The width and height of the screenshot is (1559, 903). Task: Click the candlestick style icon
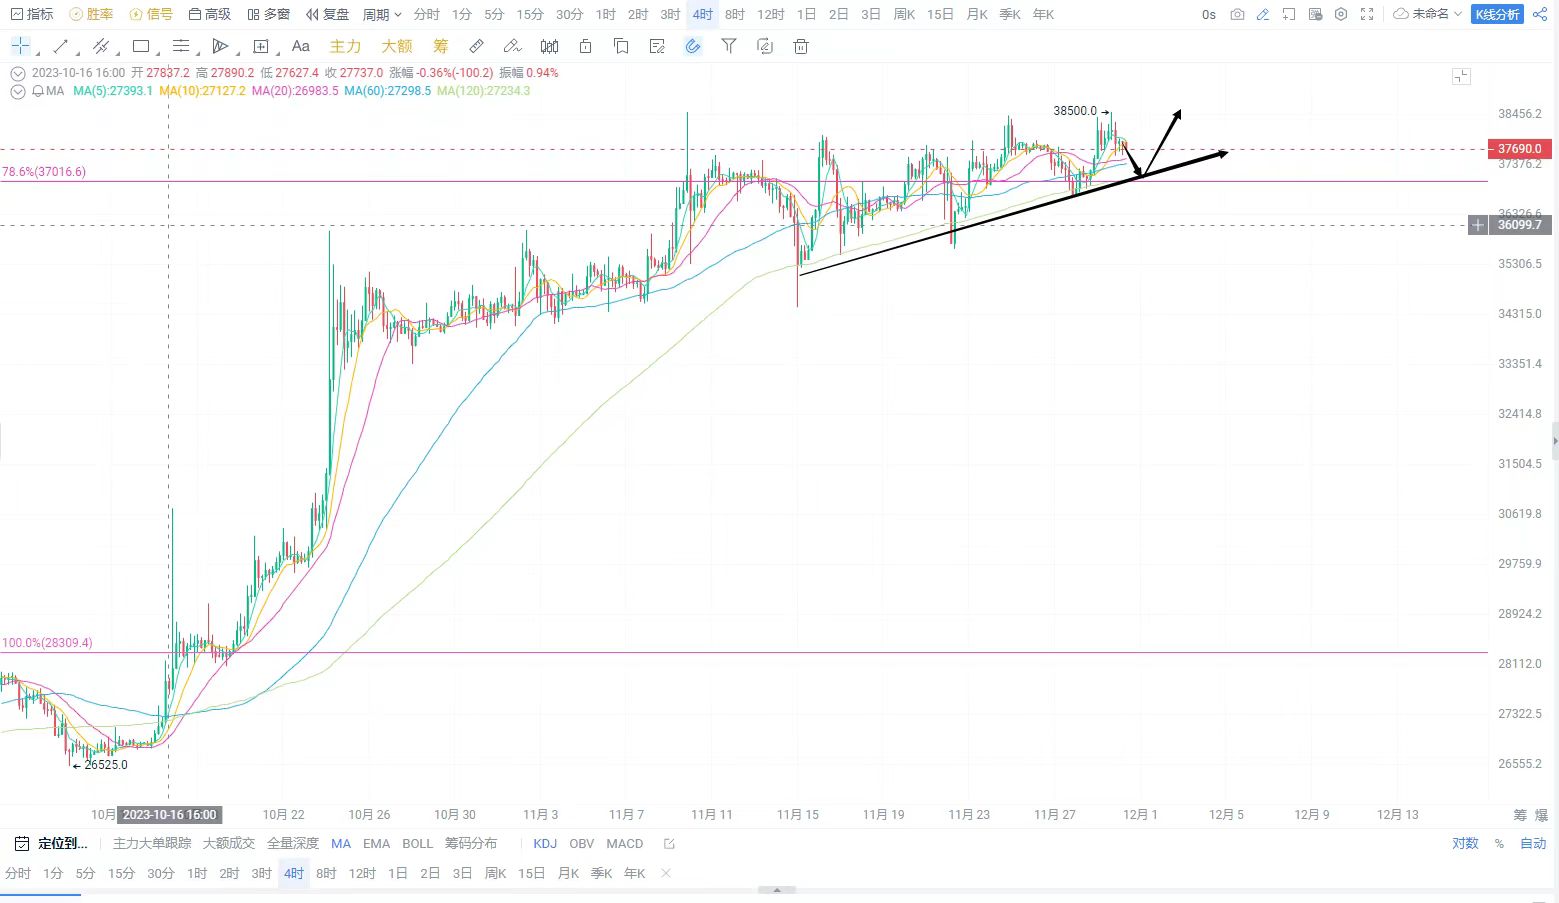tap(549, 46)
